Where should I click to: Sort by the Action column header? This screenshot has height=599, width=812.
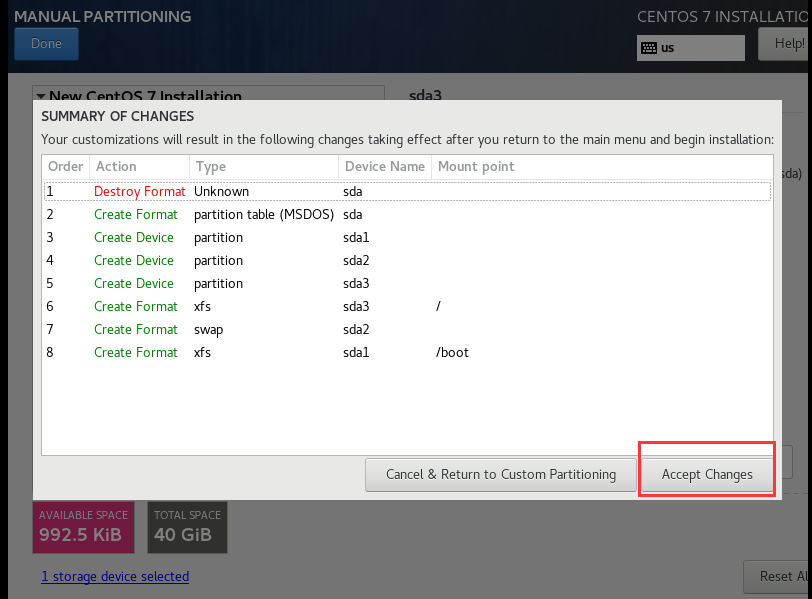click(139, 167)
